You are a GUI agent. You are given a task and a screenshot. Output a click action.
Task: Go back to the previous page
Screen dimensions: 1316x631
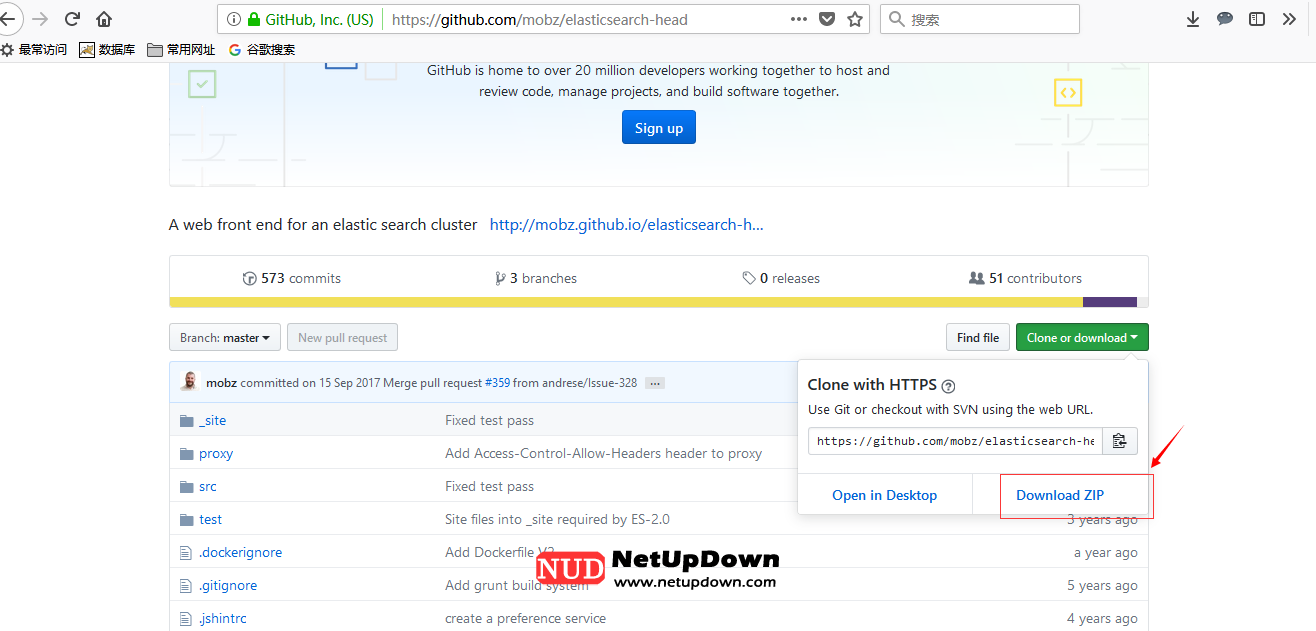click(x=7, y=19)
